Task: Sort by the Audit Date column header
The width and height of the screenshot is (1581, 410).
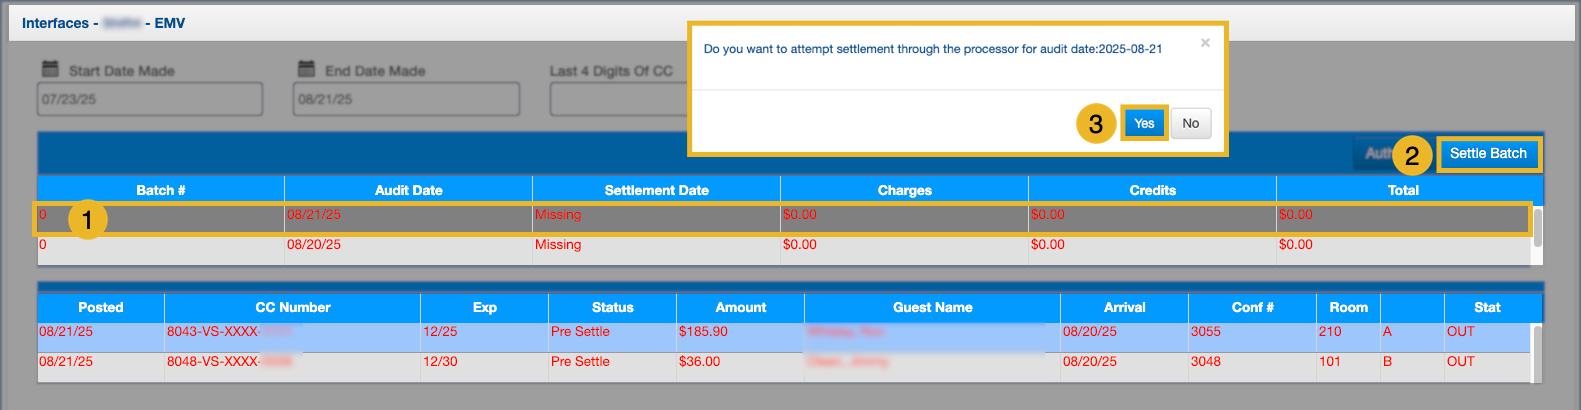Action: point(408,190)
